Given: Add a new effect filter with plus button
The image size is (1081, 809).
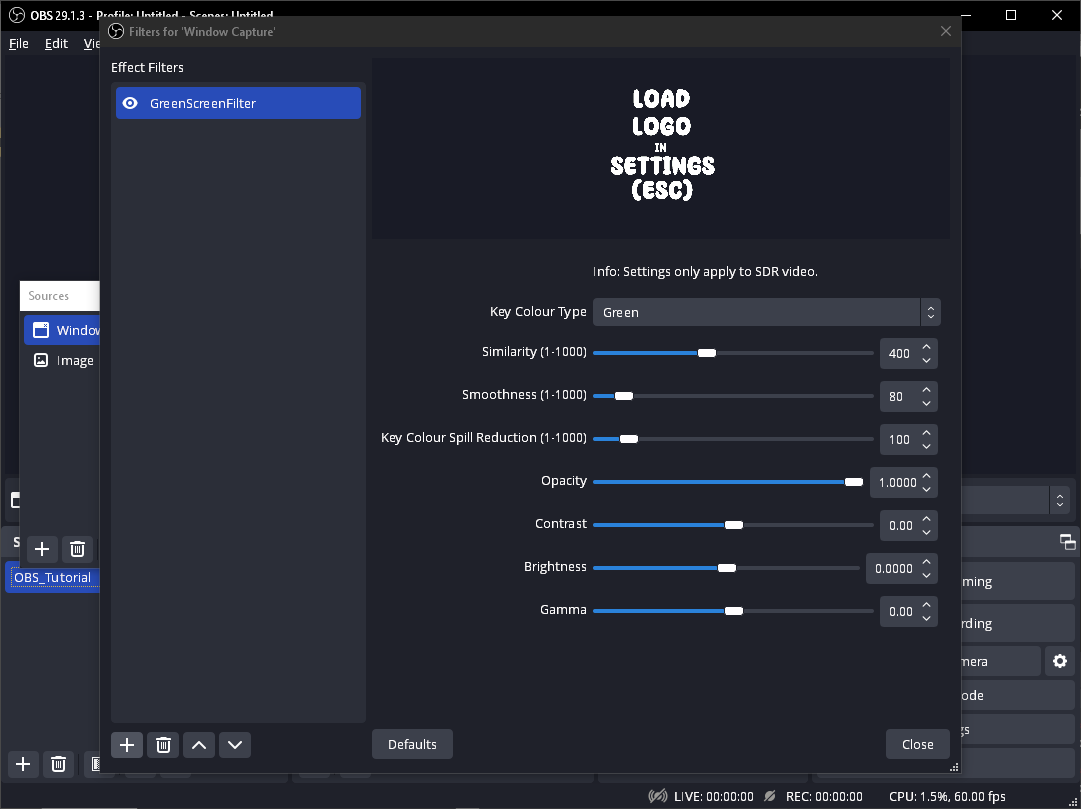Looking at the screenshot, I should (x=126, y=745).
